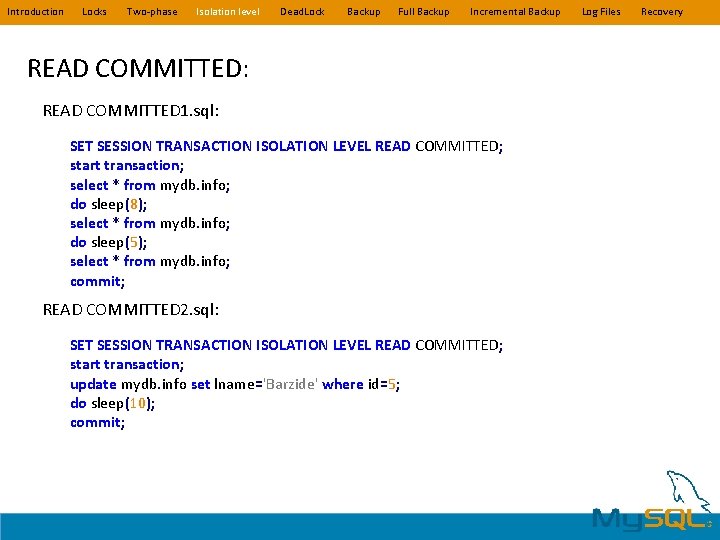Click the "do sleep(5);" line

[108, 242]
